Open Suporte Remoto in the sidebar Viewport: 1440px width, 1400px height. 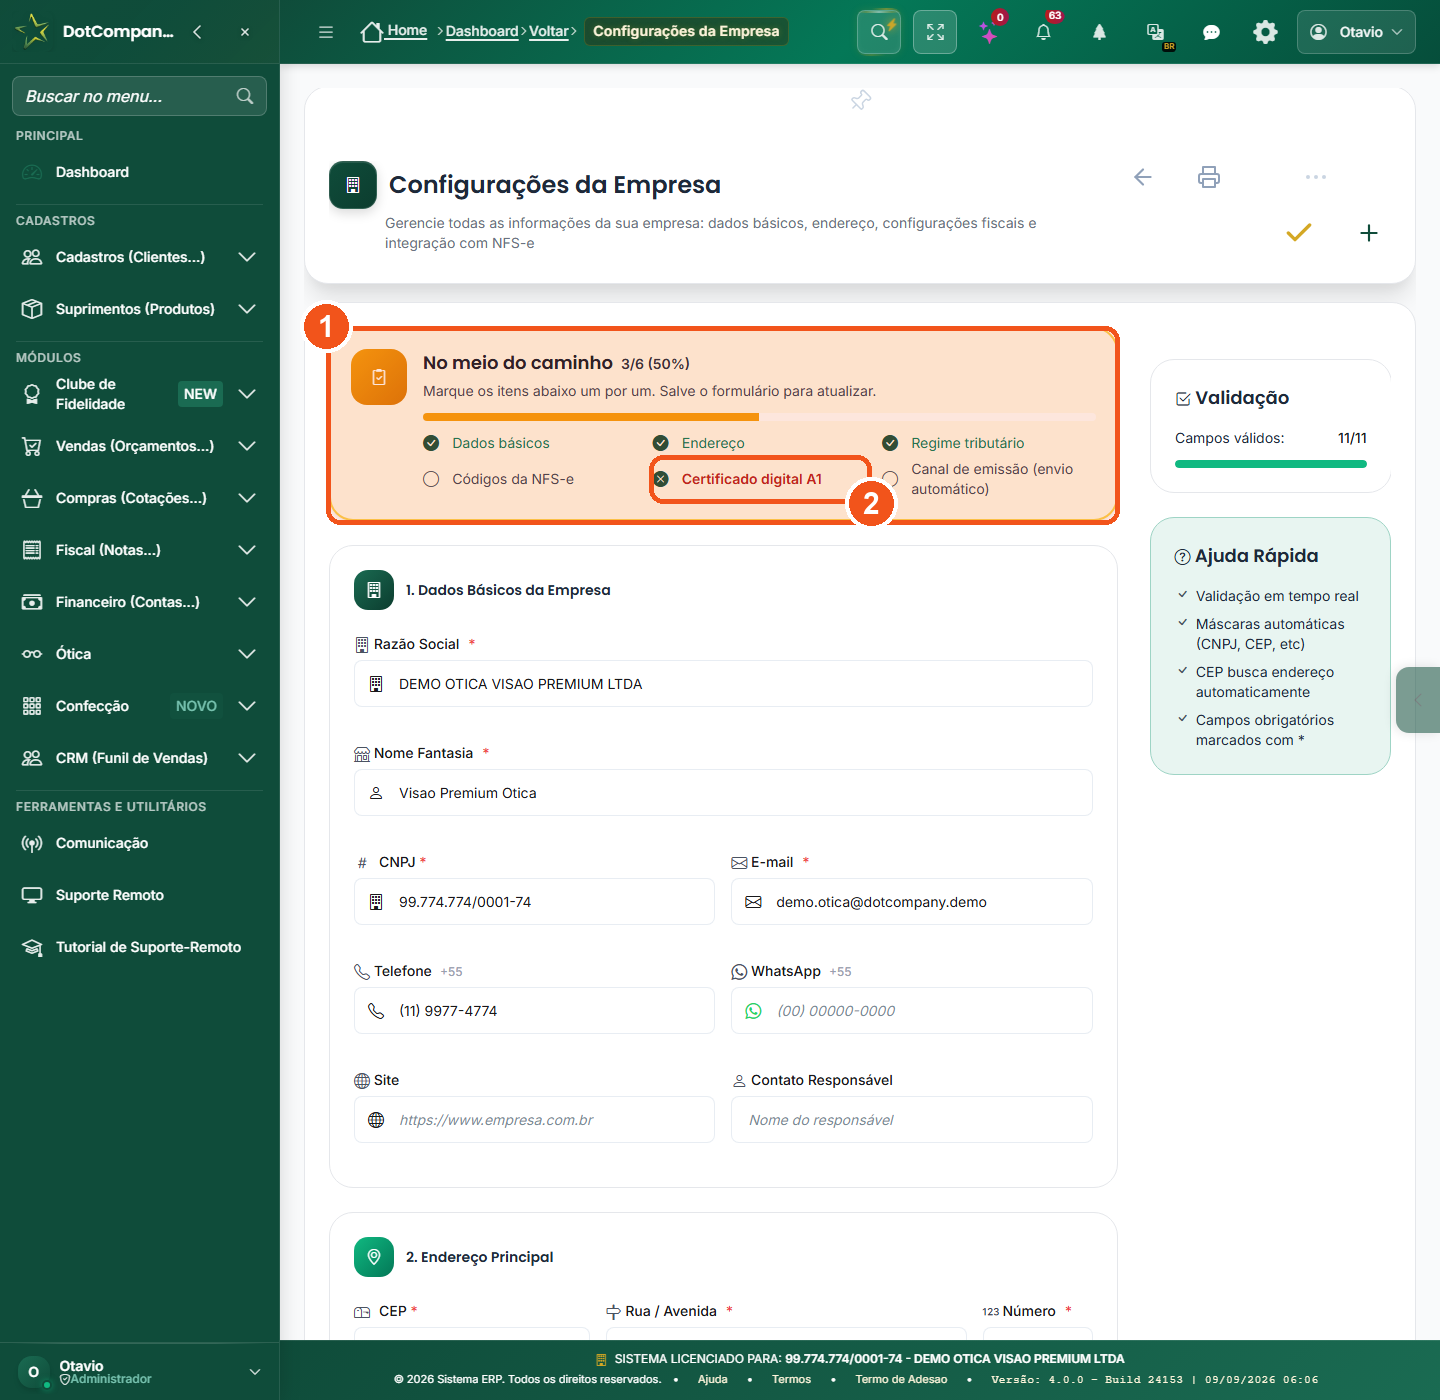click(x=140, y=895)
